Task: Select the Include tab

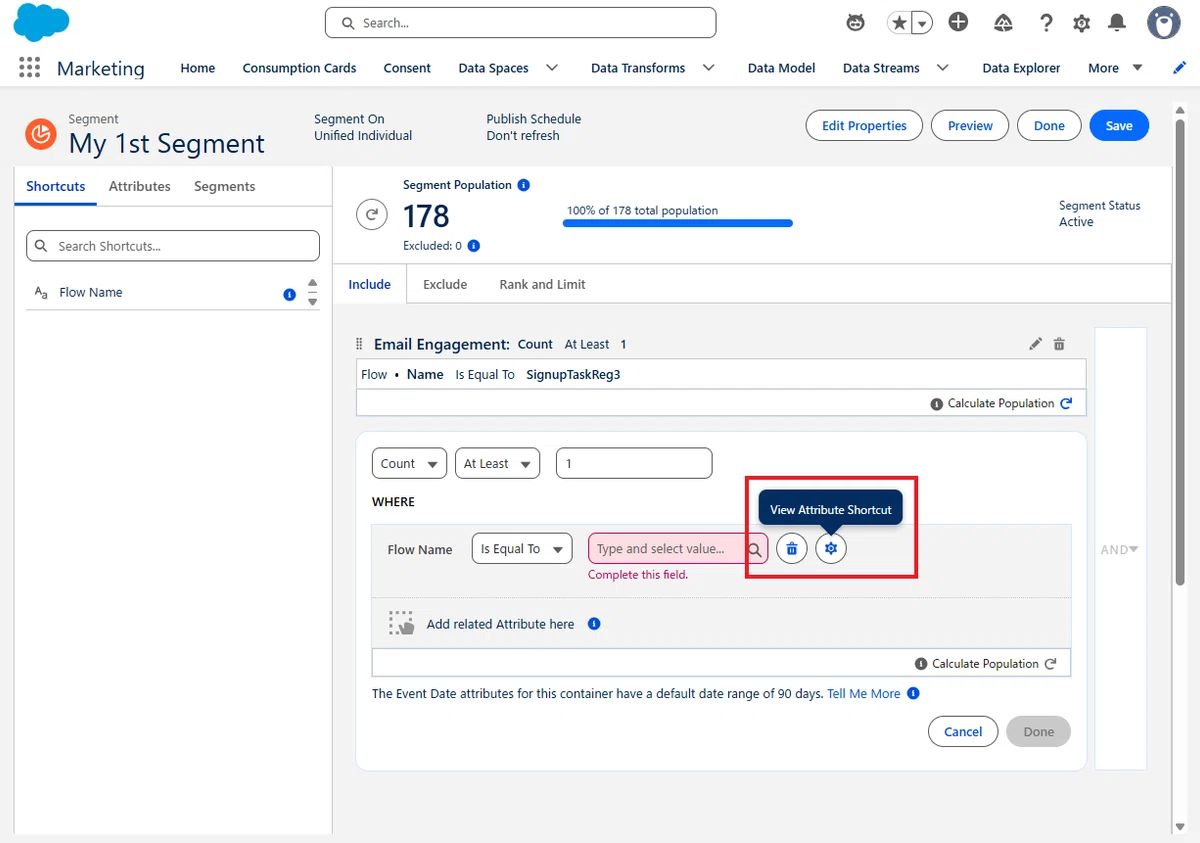Action: 369,284
